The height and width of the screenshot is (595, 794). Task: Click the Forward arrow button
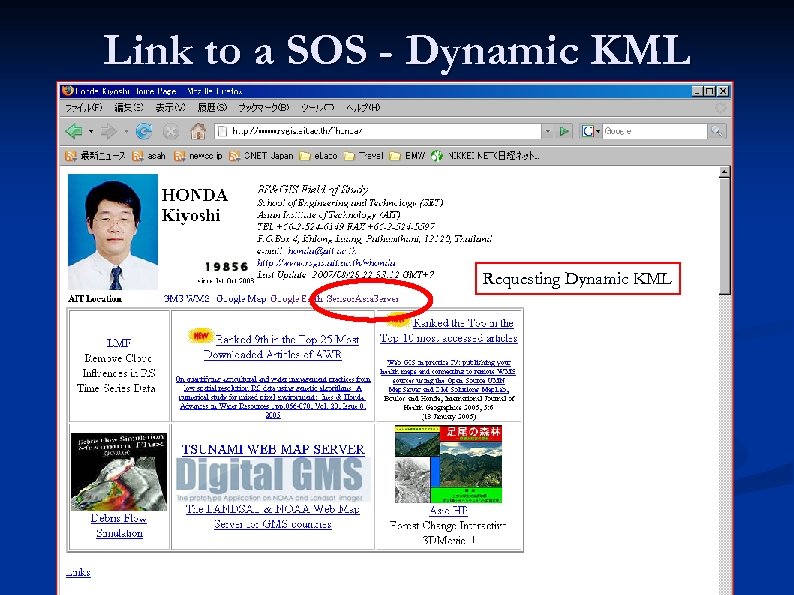(108, 132)
